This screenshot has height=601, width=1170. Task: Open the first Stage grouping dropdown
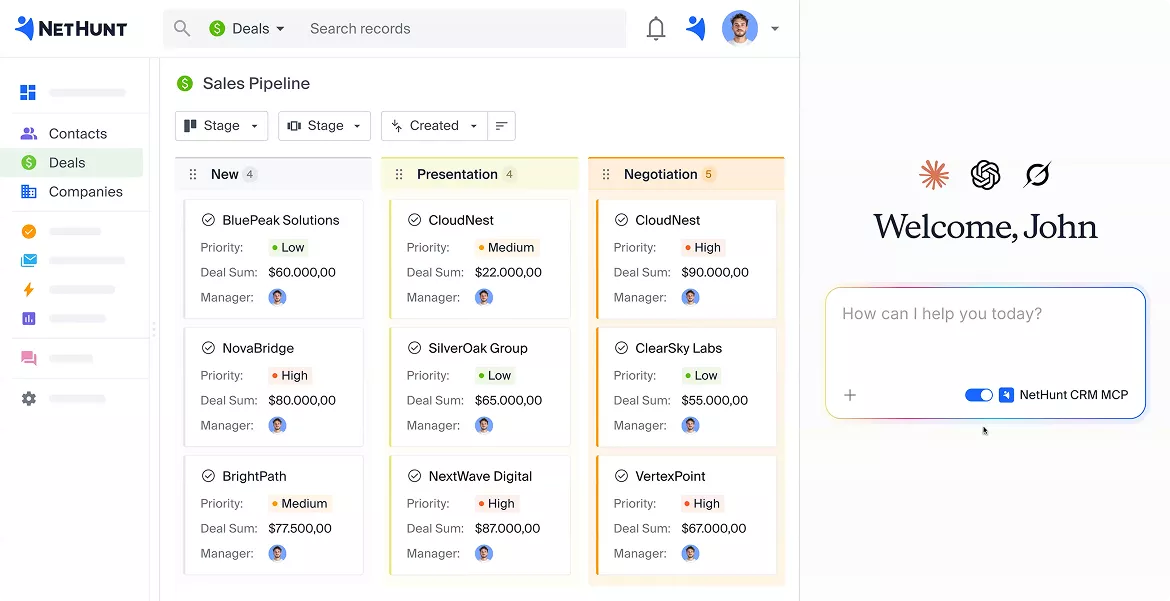pyautogui.click(x=221, y=125)
